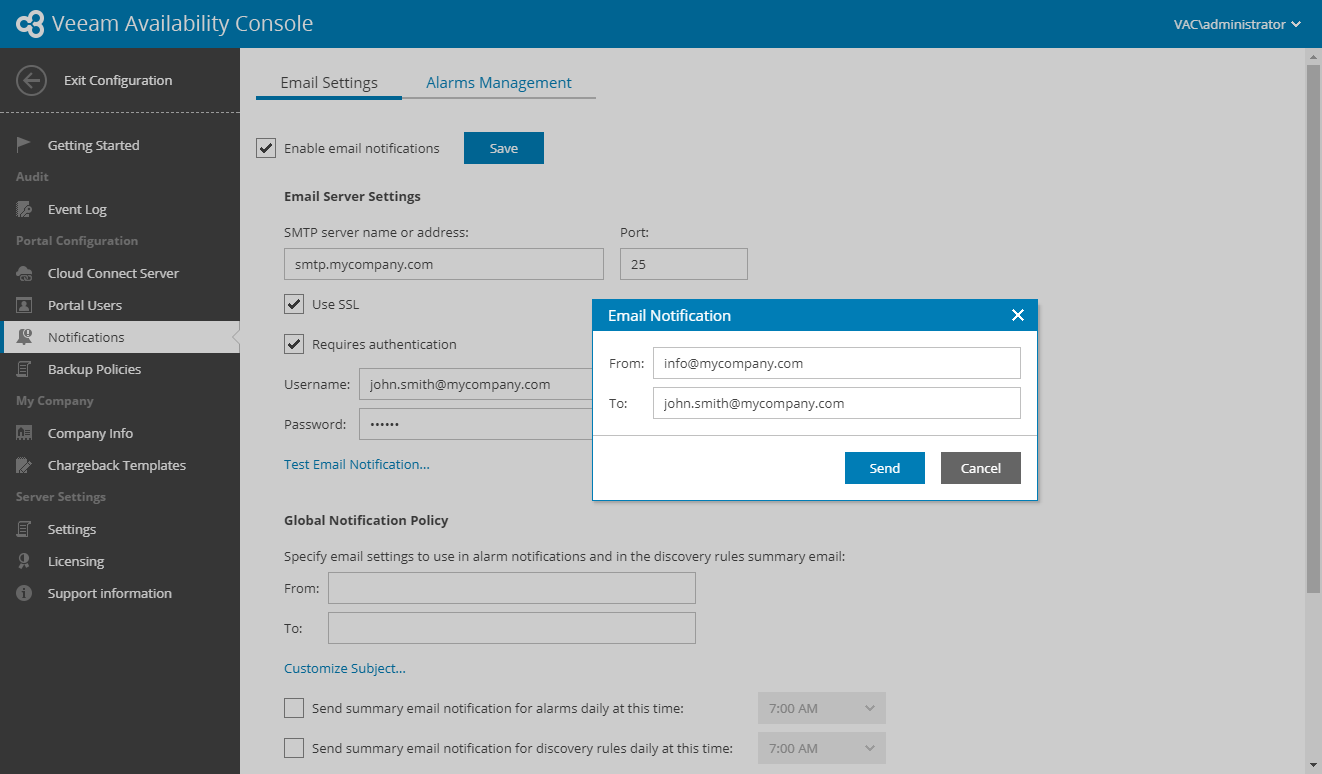Open alarms summary time dropdown
Screen dimensions: 1322x774
(821, 708)
